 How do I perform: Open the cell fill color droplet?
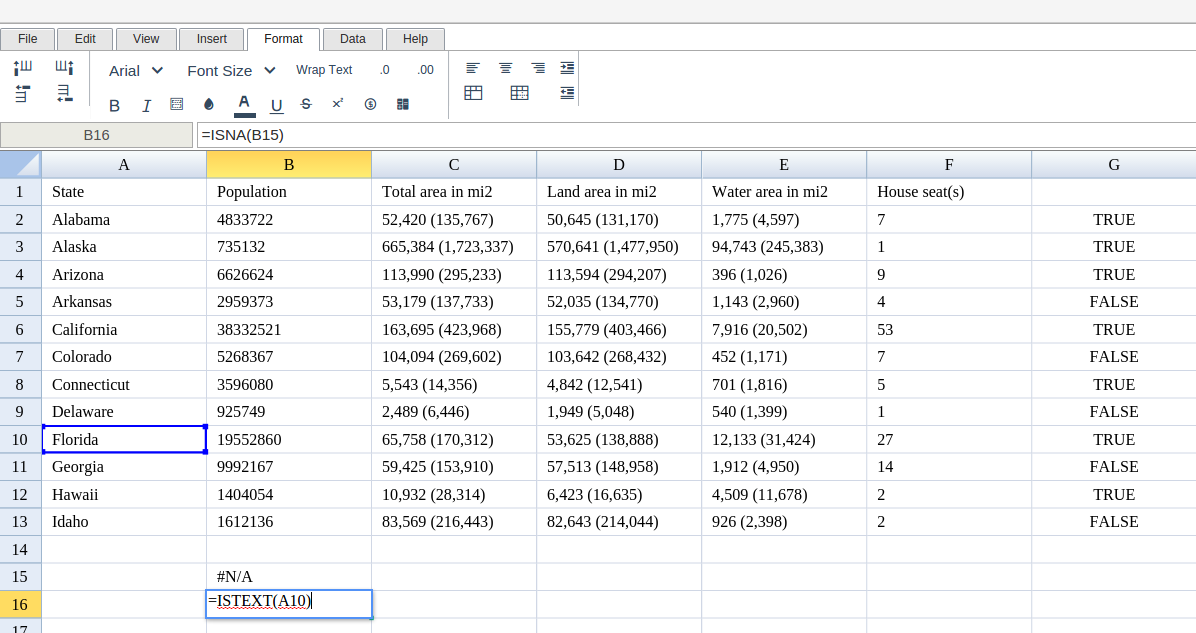click(x=209, y=104)
